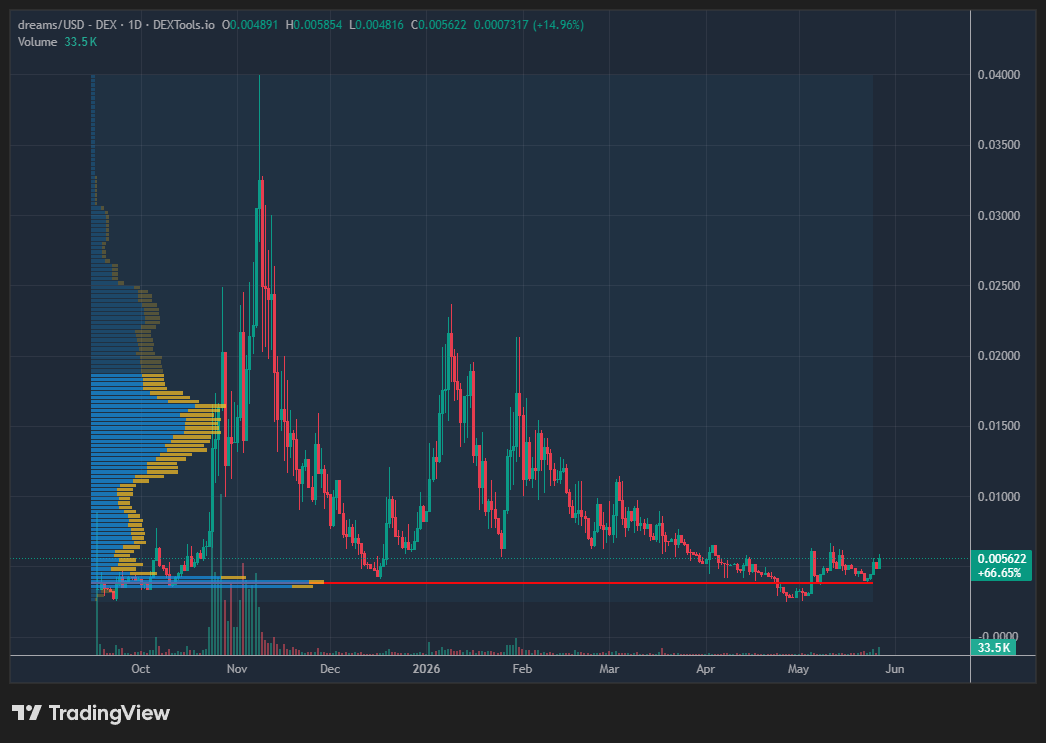This screenshot has width=1046, height=743.
Task: Click the current price label 0.005622
Action: pos(1001,559)
